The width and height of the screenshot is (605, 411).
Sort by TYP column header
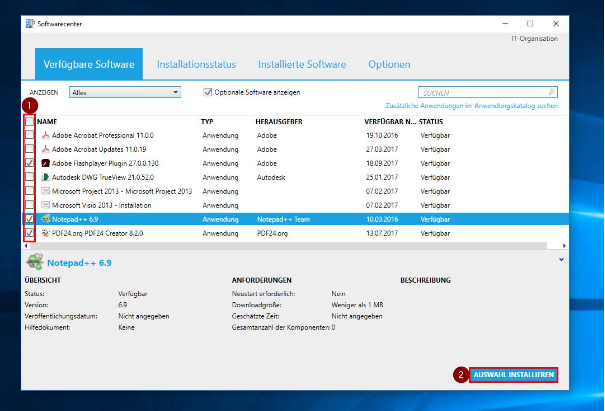click(207, 122)
